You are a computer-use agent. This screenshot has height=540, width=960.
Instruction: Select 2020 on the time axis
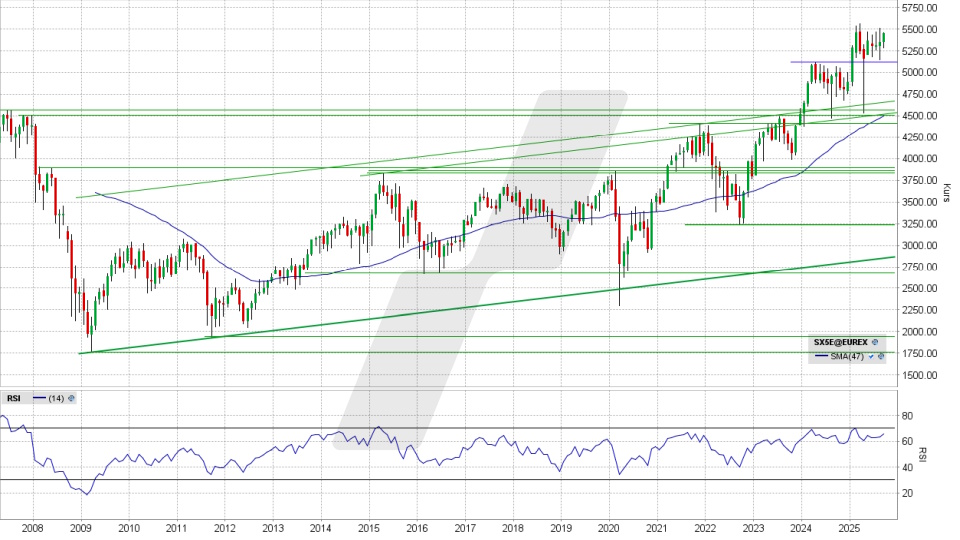608,528
